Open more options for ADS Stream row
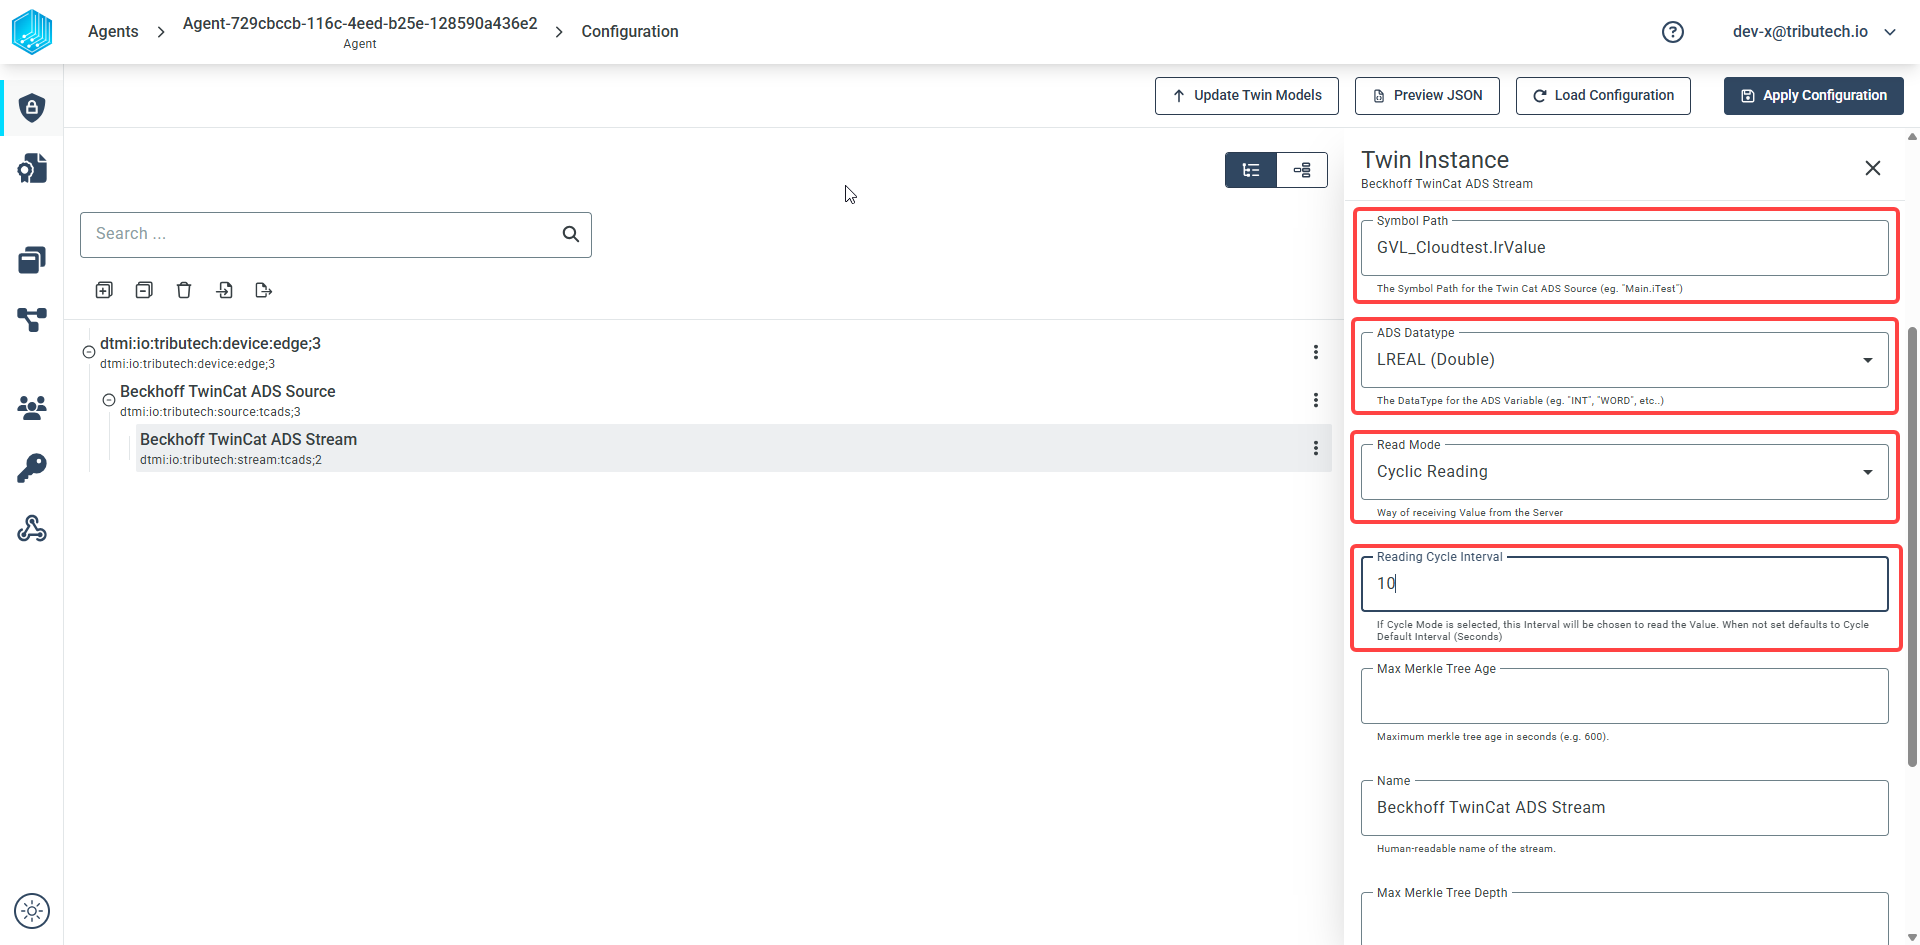This screenshot has height=945, width=1920. pyautogui.click(x=1316, y=448)
